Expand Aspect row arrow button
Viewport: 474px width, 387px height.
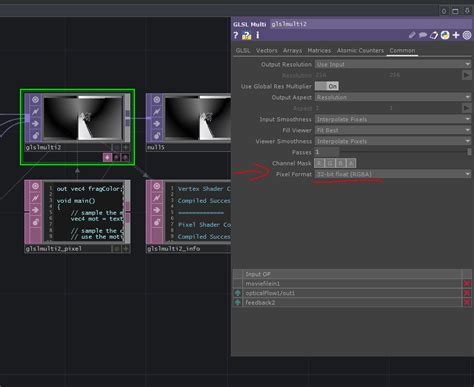tap(466, 108)
